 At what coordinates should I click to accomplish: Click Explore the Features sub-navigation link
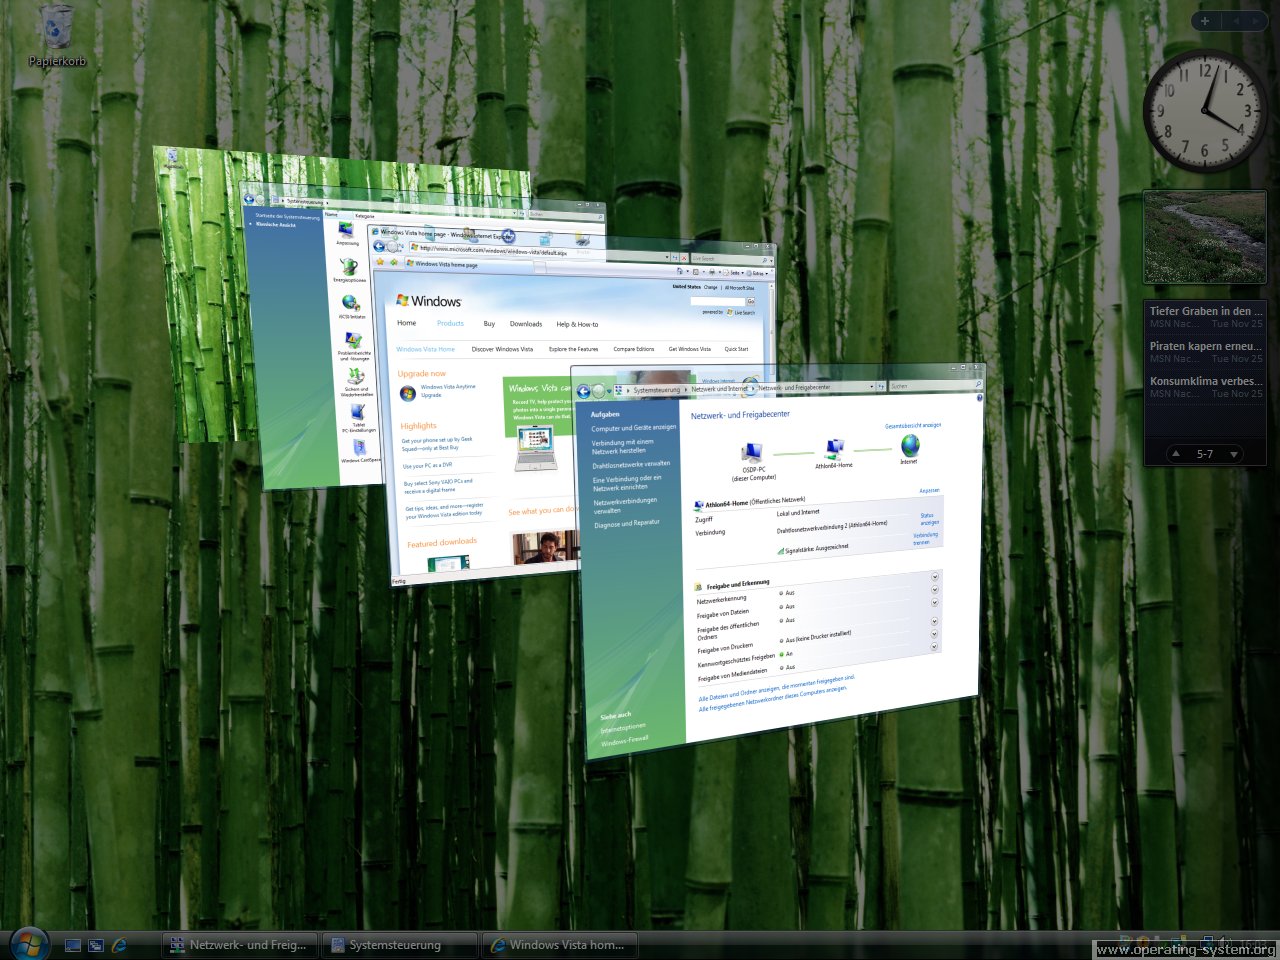573,349
